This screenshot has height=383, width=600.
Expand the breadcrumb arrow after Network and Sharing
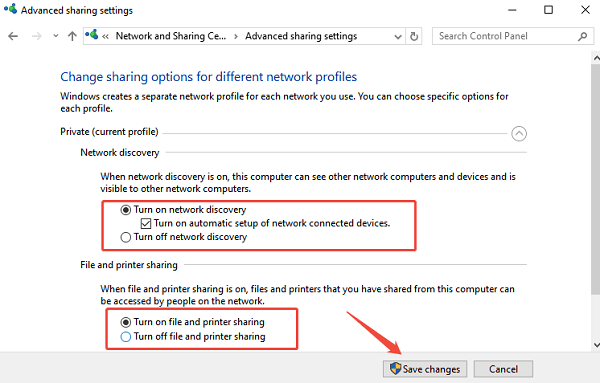pos(236,36)
